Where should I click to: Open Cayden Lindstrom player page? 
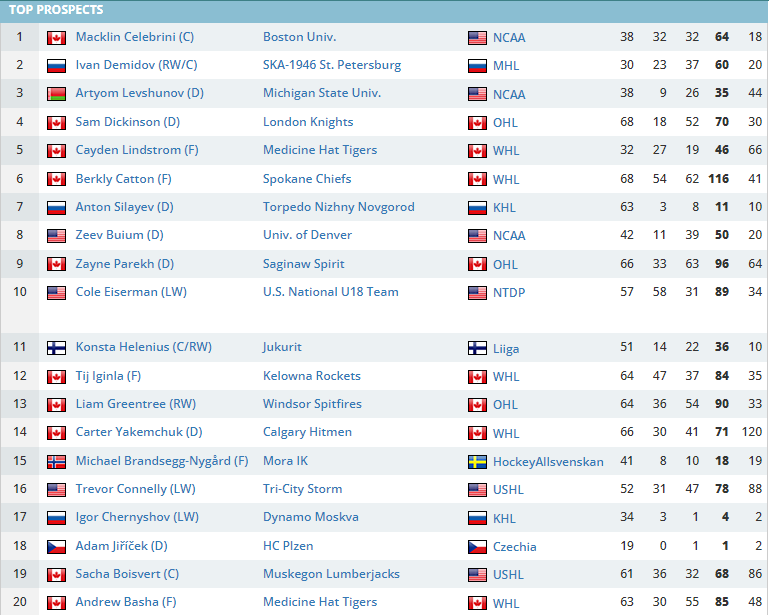(137, 150)
